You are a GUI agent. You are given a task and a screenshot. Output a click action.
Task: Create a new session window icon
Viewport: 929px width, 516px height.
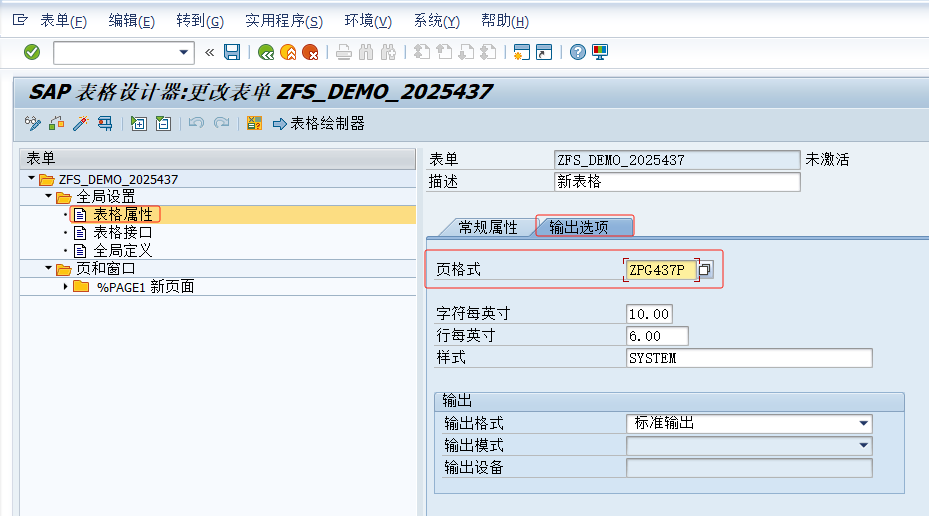pos(521,52)
